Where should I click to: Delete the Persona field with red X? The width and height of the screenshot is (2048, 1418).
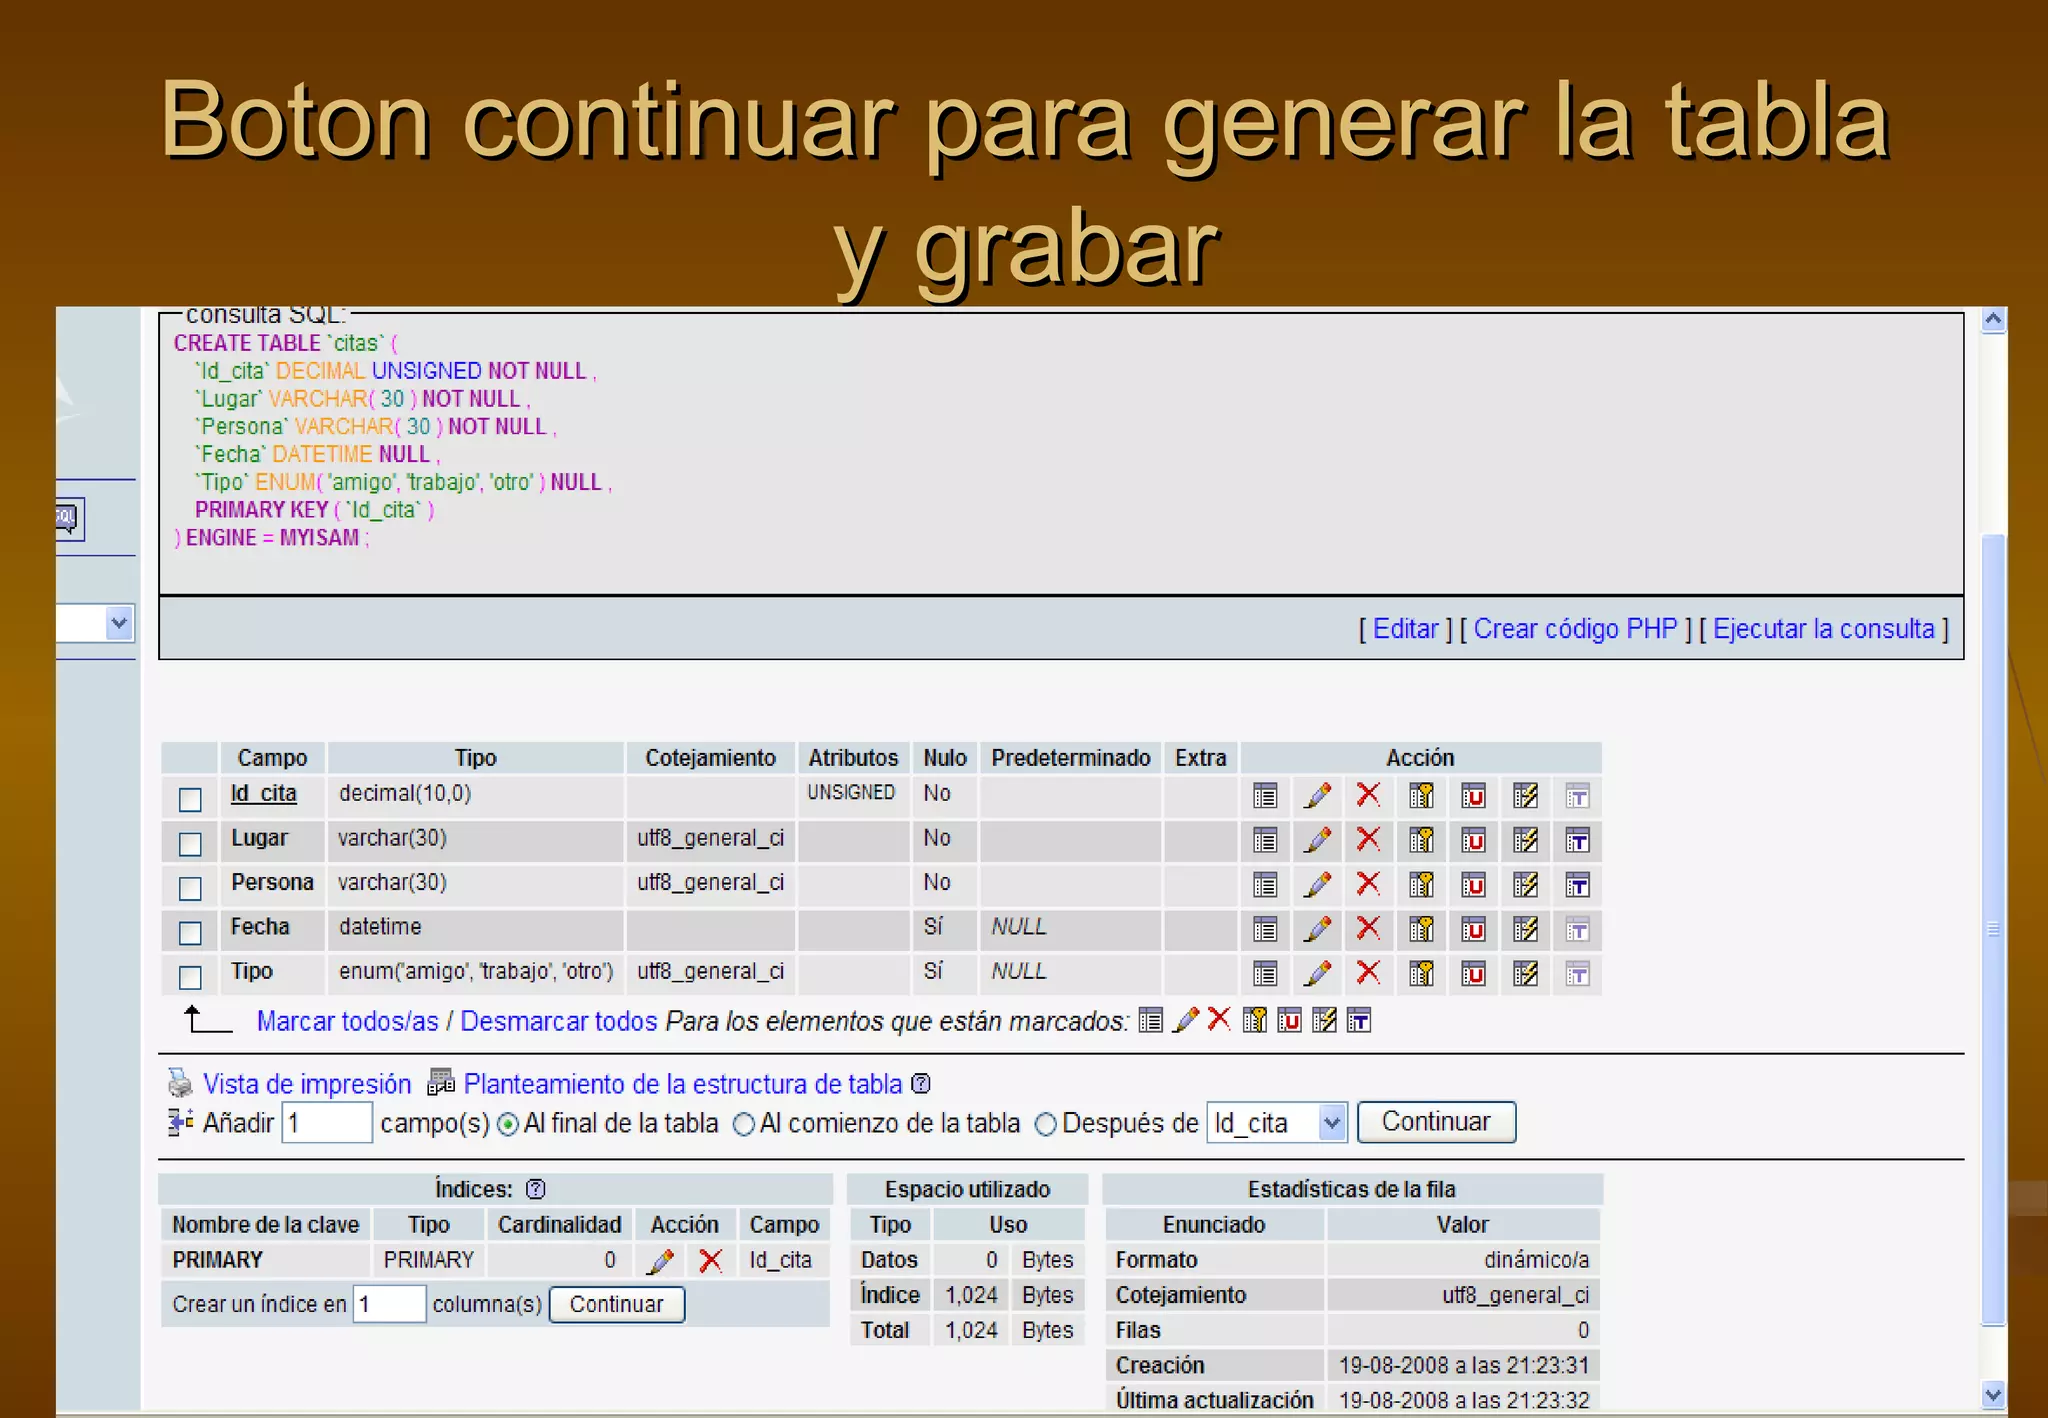(x=1368, y=883)
